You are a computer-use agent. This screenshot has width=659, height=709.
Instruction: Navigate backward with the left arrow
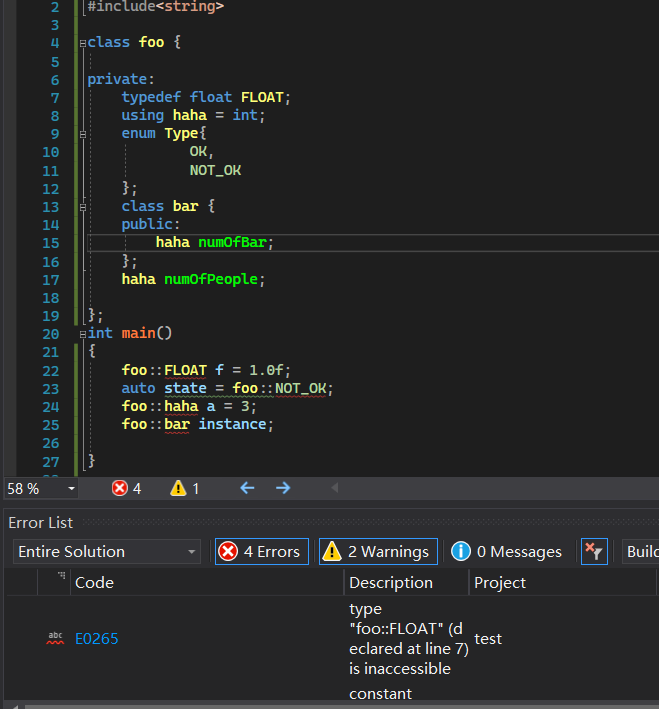point(247,488)
